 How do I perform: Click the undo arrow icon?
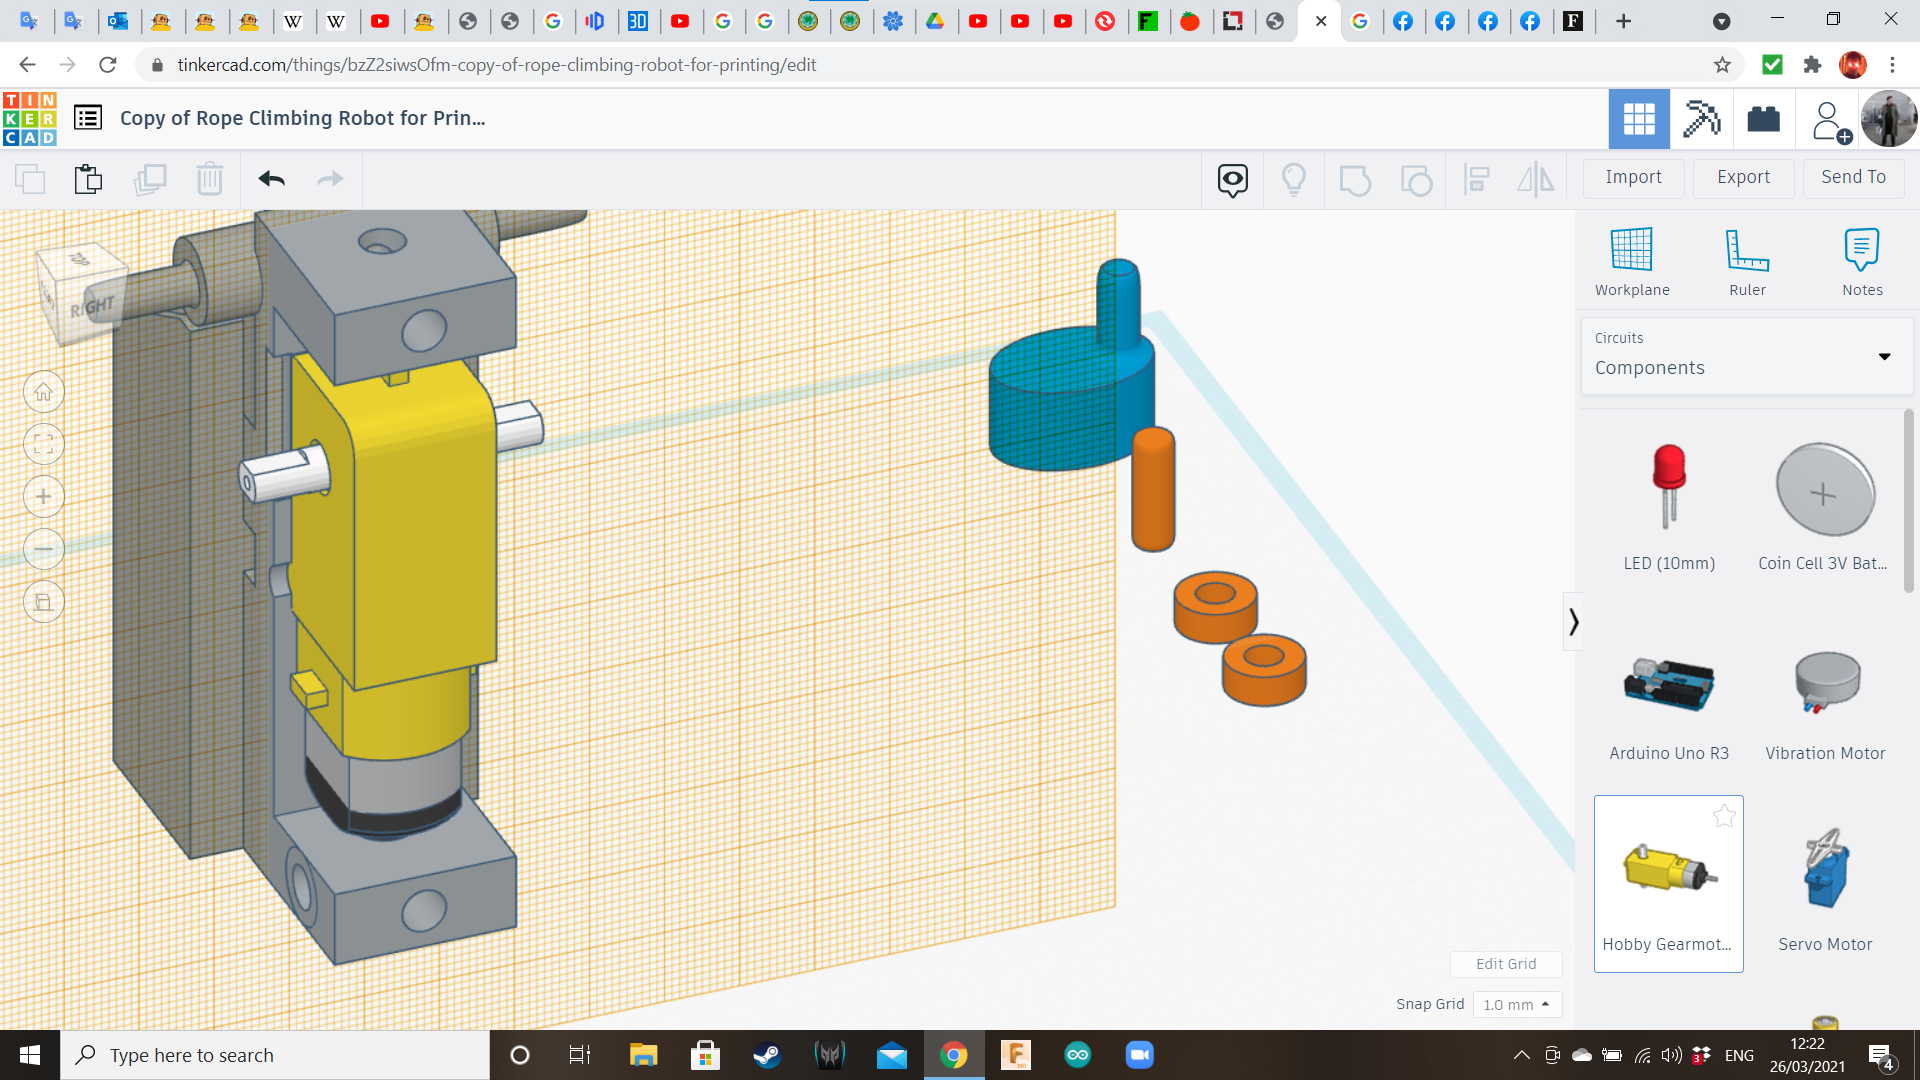click(x=271, y=179)
